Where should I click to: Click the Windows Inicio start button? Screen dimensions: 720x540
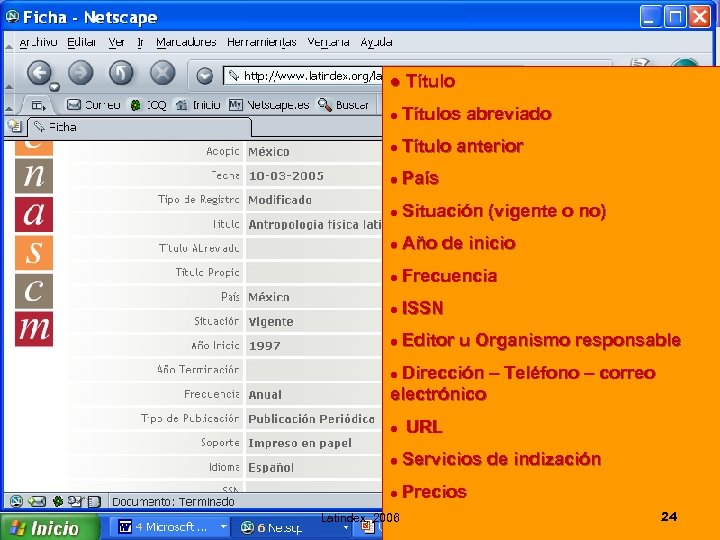[x=50, y=528]
